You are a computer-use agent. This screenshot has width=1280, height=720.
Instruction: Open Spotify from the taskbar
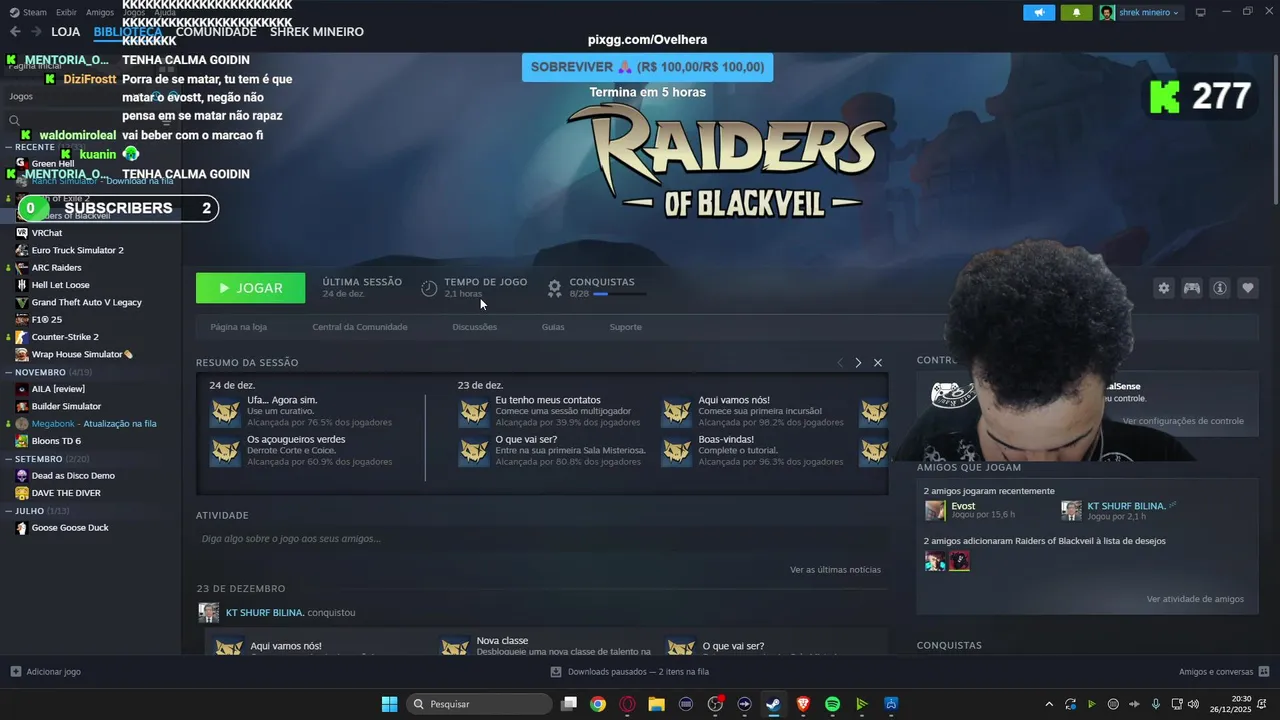[832, 704]
